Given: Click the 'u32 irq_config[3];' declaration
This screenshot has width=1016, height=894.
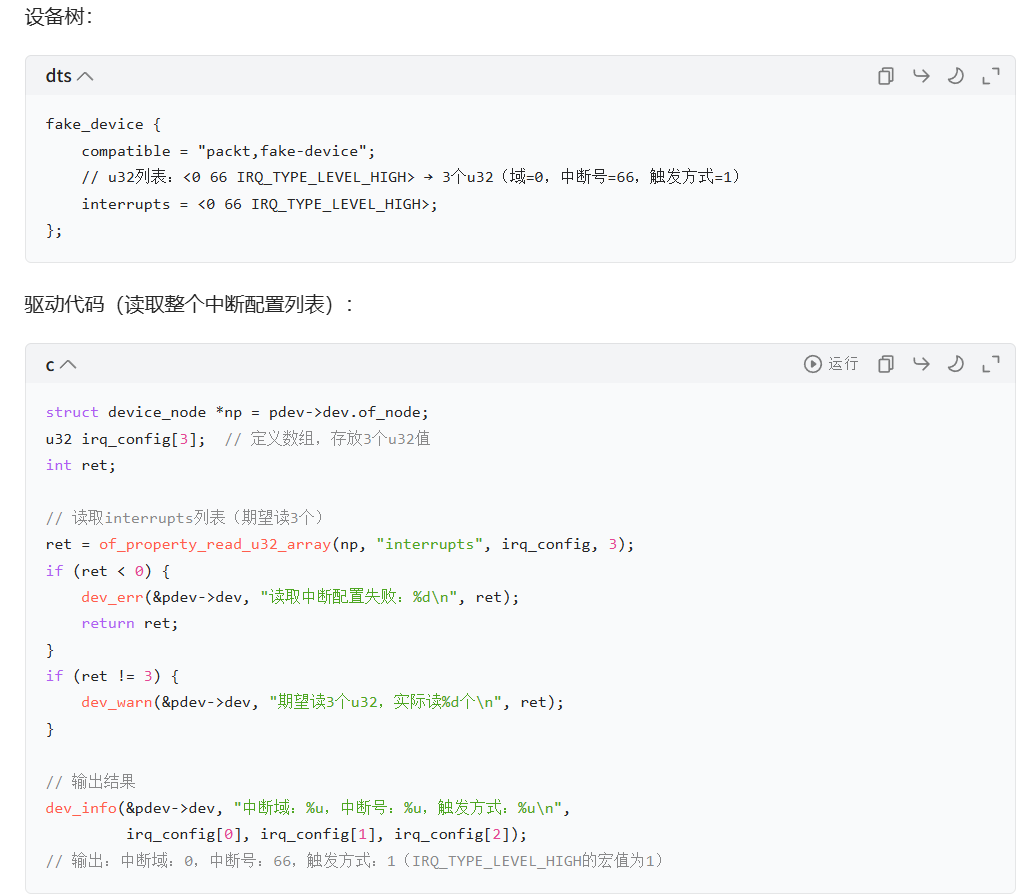Looking at the screenshot, I should coord(125,439).
